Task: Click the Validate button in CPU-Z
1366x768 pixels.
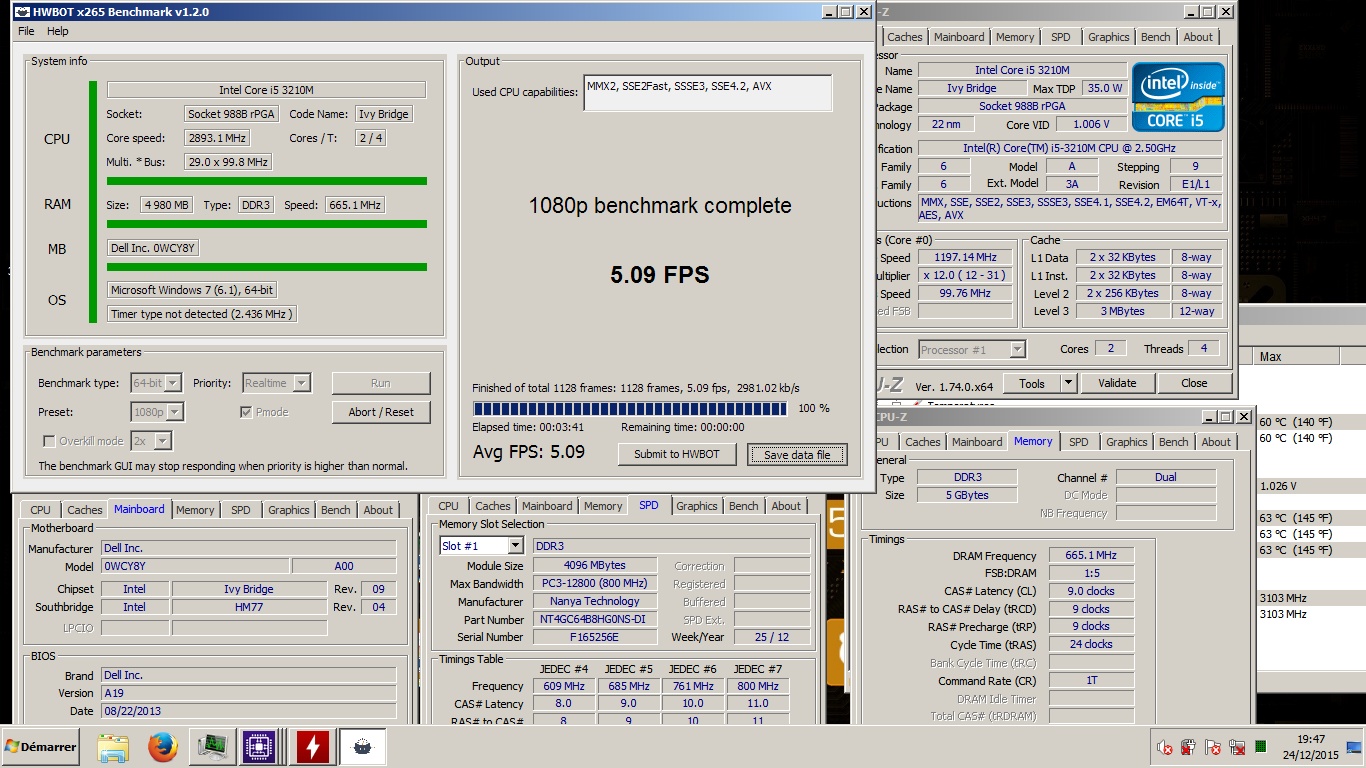Action: coord(1117,383)
